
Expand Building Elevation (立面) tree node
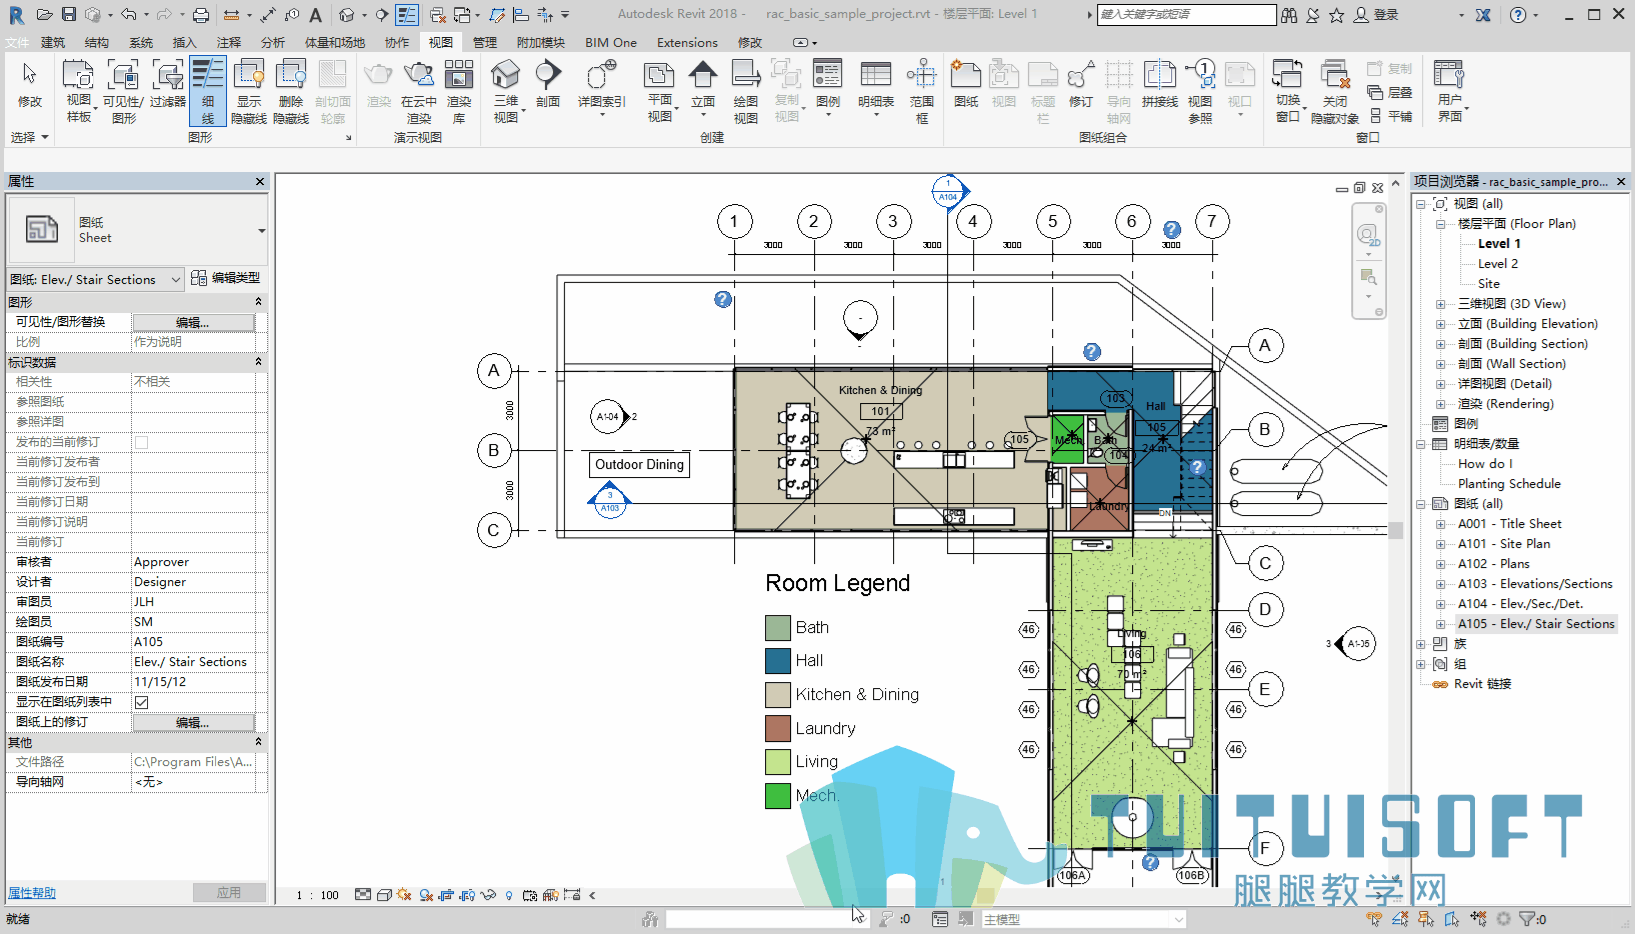click(1440, 324)
